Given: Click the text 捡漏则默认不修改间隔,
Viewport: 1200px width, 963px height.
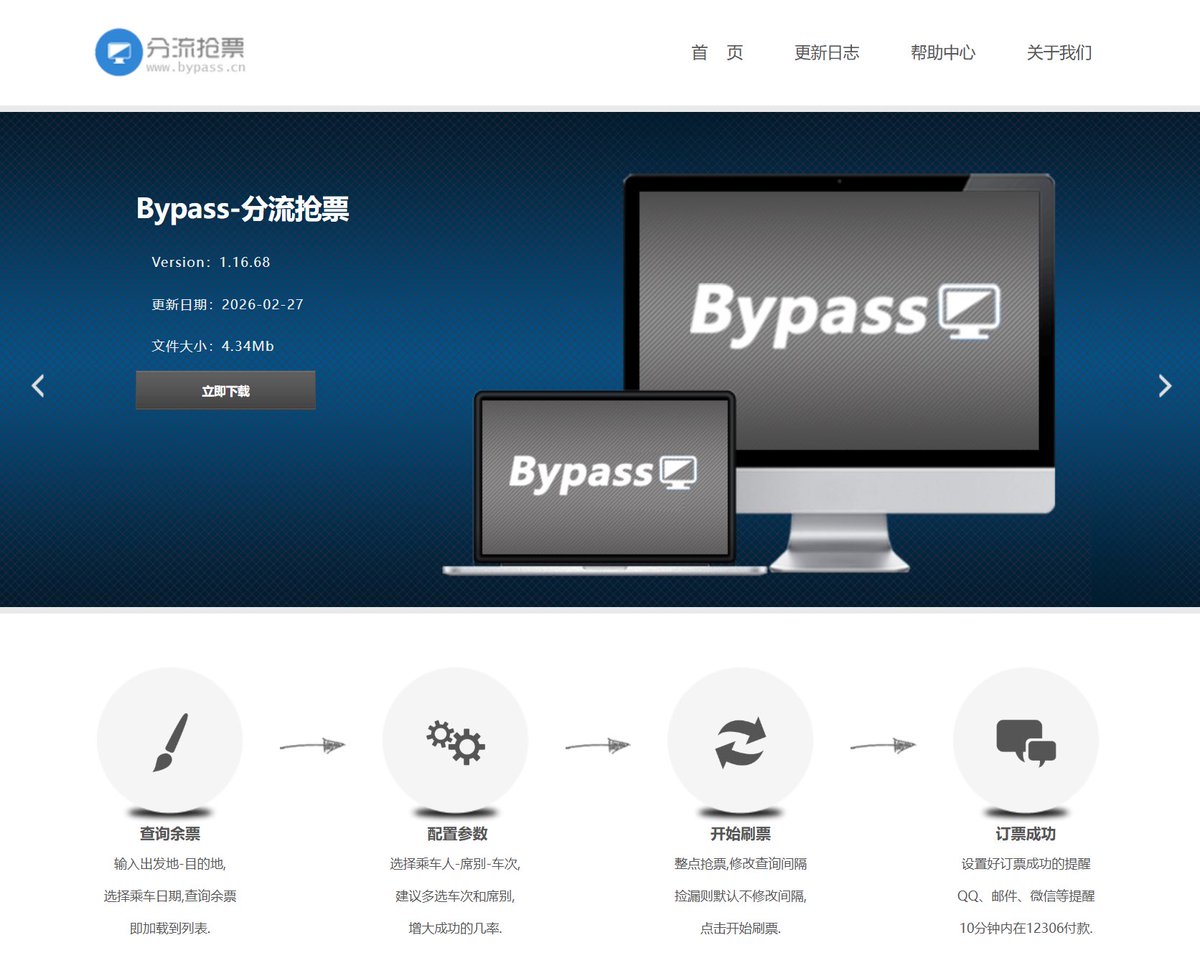Looking at the screenshot, I should [x=740, y=896].
